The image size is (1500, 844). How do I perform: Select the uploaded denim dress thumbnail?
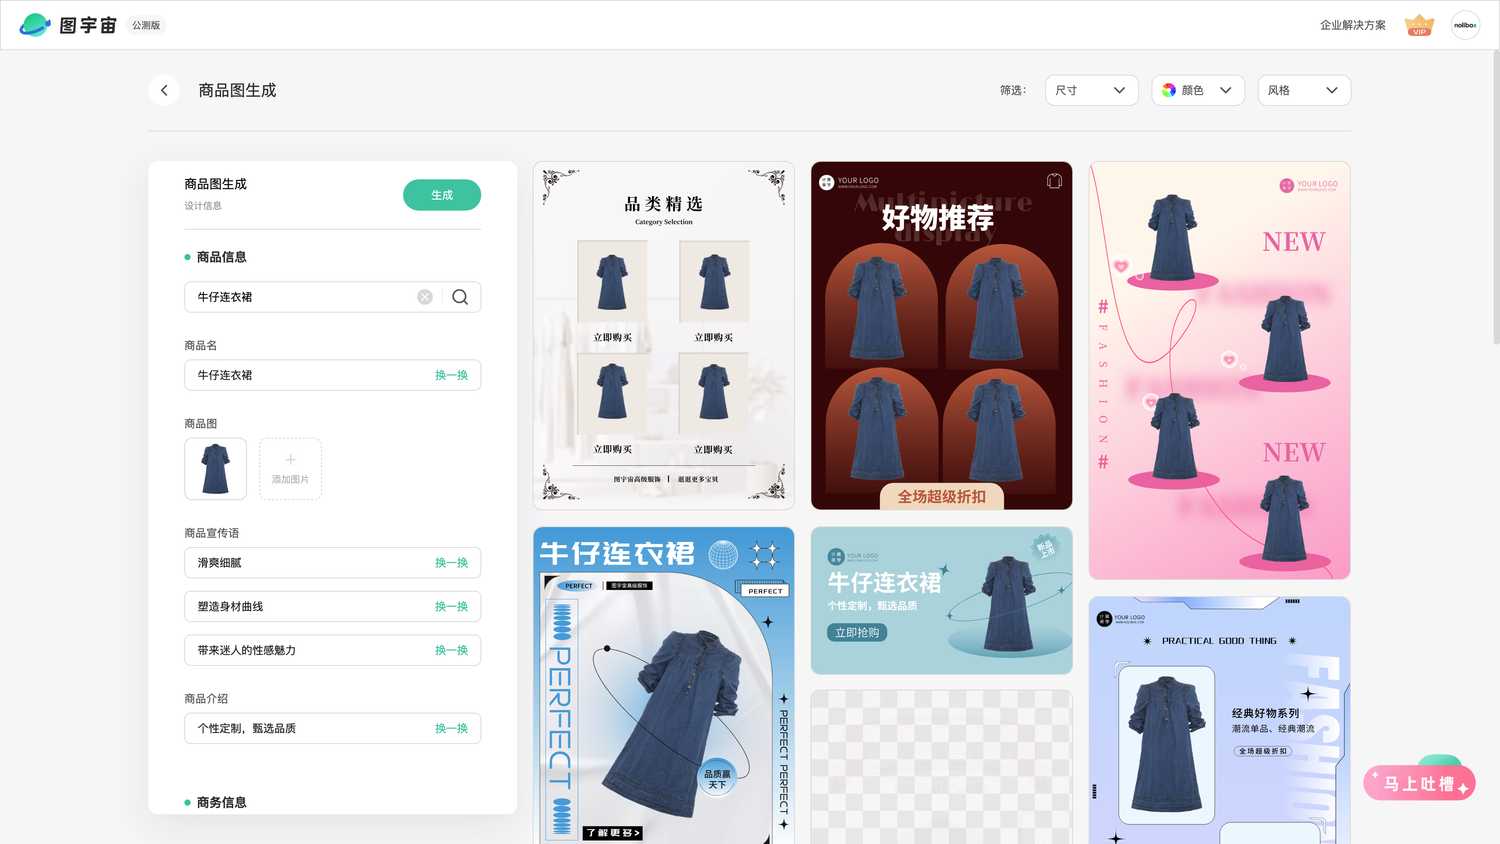click(x=215, y=469)
